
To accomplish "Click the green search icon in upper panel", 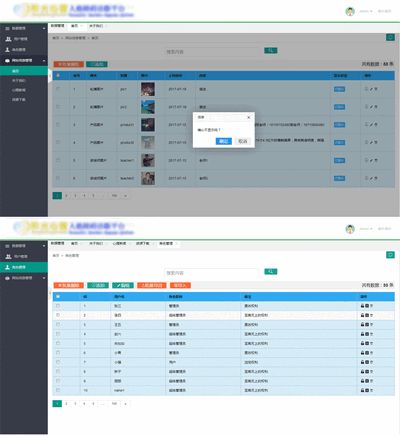I will [x=271, y=50].
